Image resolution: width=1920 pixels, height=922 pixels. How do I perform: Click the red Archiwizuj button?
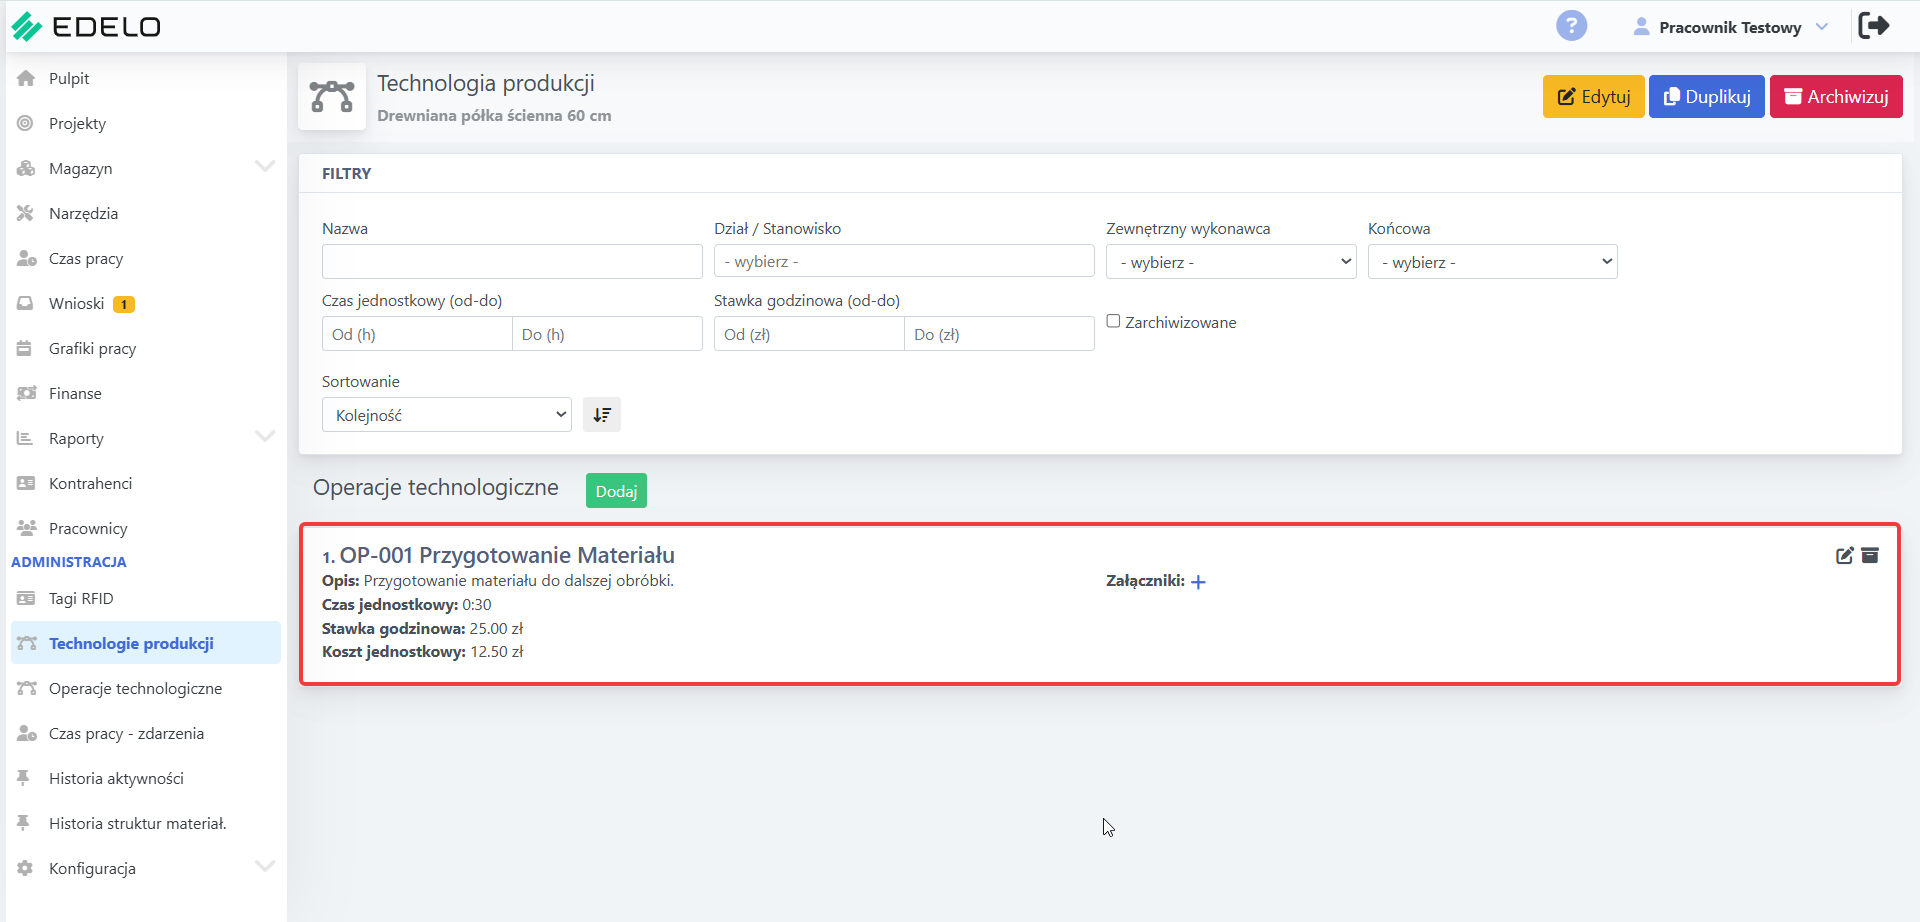1836,97
